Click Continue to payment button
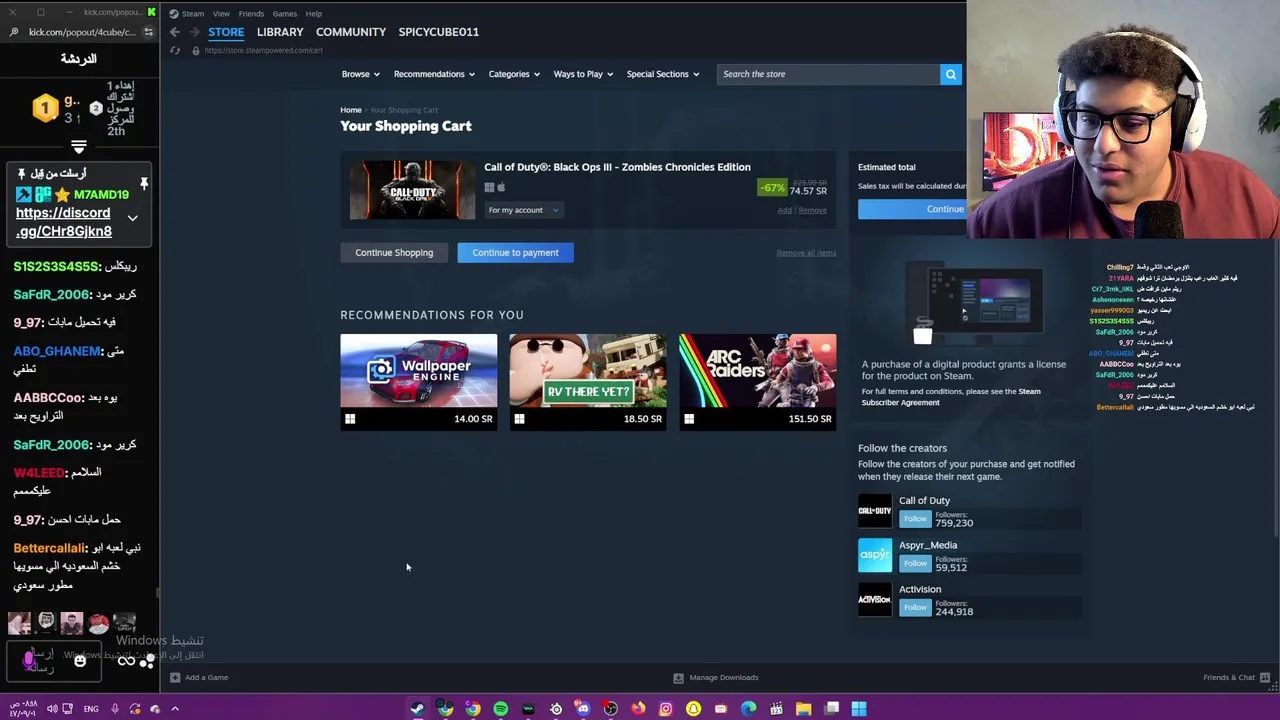Screen dimensions: 1280x720 515,252
